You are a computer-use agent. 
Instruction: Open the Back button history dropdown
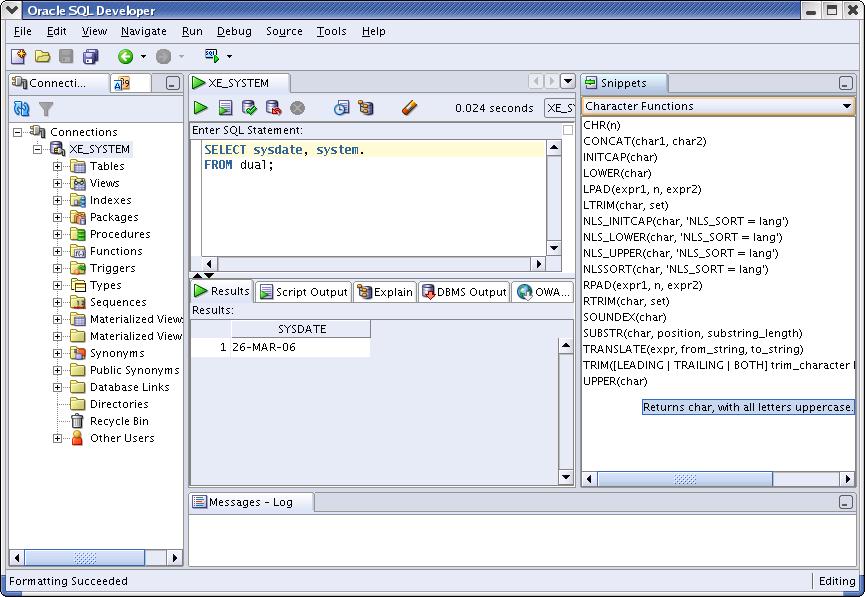pyautogui.click(x=143, y=56)
